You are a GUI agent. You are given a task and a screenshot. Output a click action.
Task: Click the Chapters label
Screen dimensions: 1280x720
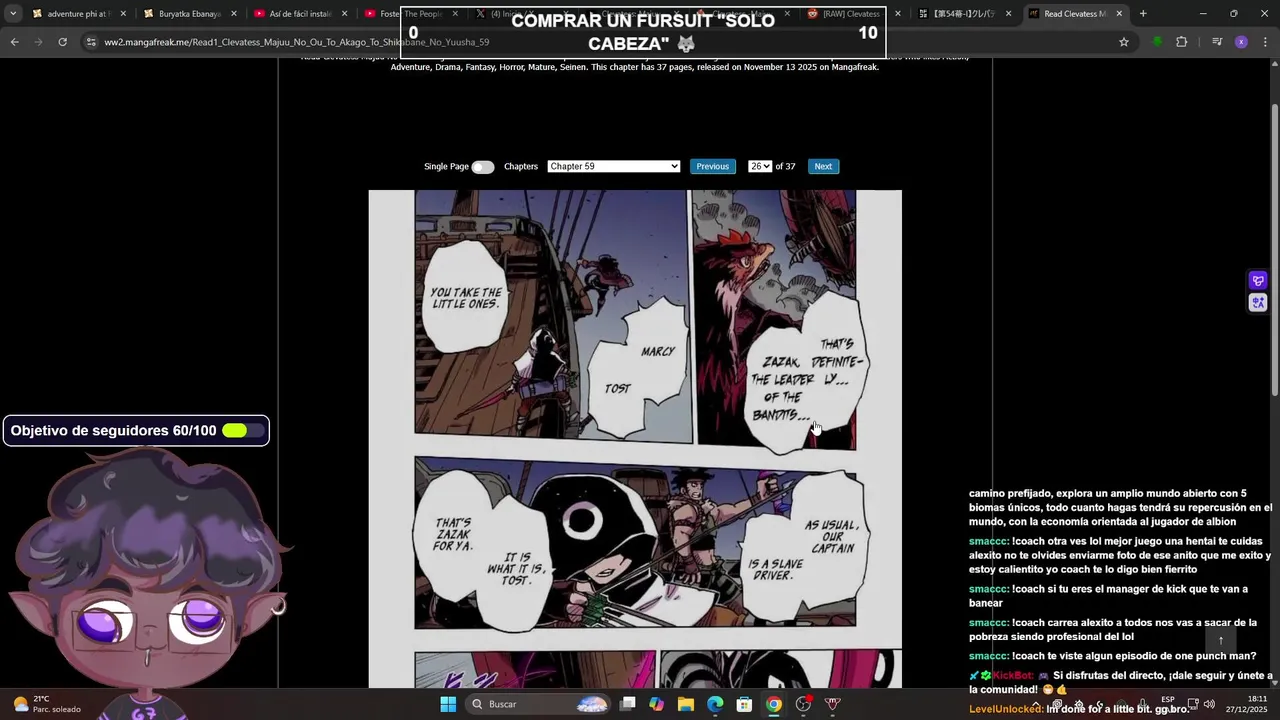521,166
